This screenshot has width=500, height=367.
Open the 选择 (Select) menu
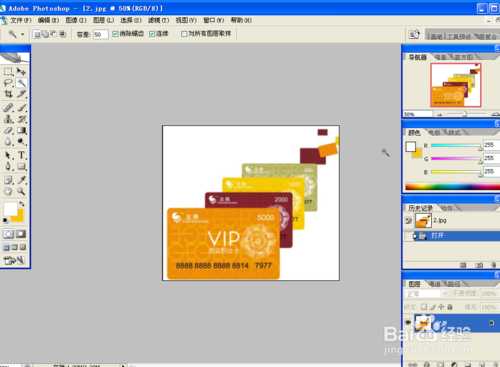coord(131,20)
